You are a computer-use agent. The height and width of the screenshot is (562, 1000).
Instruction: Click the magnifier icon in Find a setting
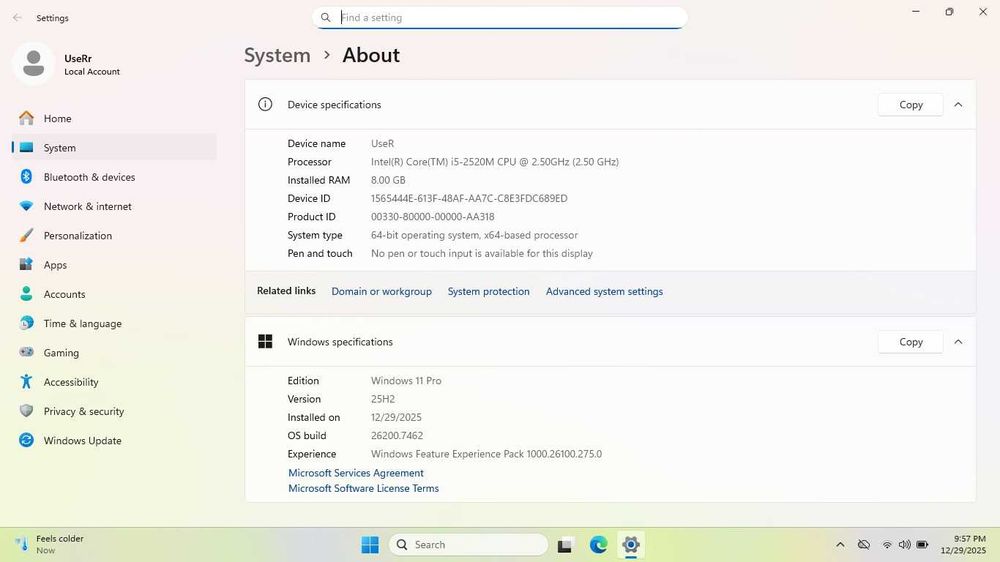(x=326, y=17)
